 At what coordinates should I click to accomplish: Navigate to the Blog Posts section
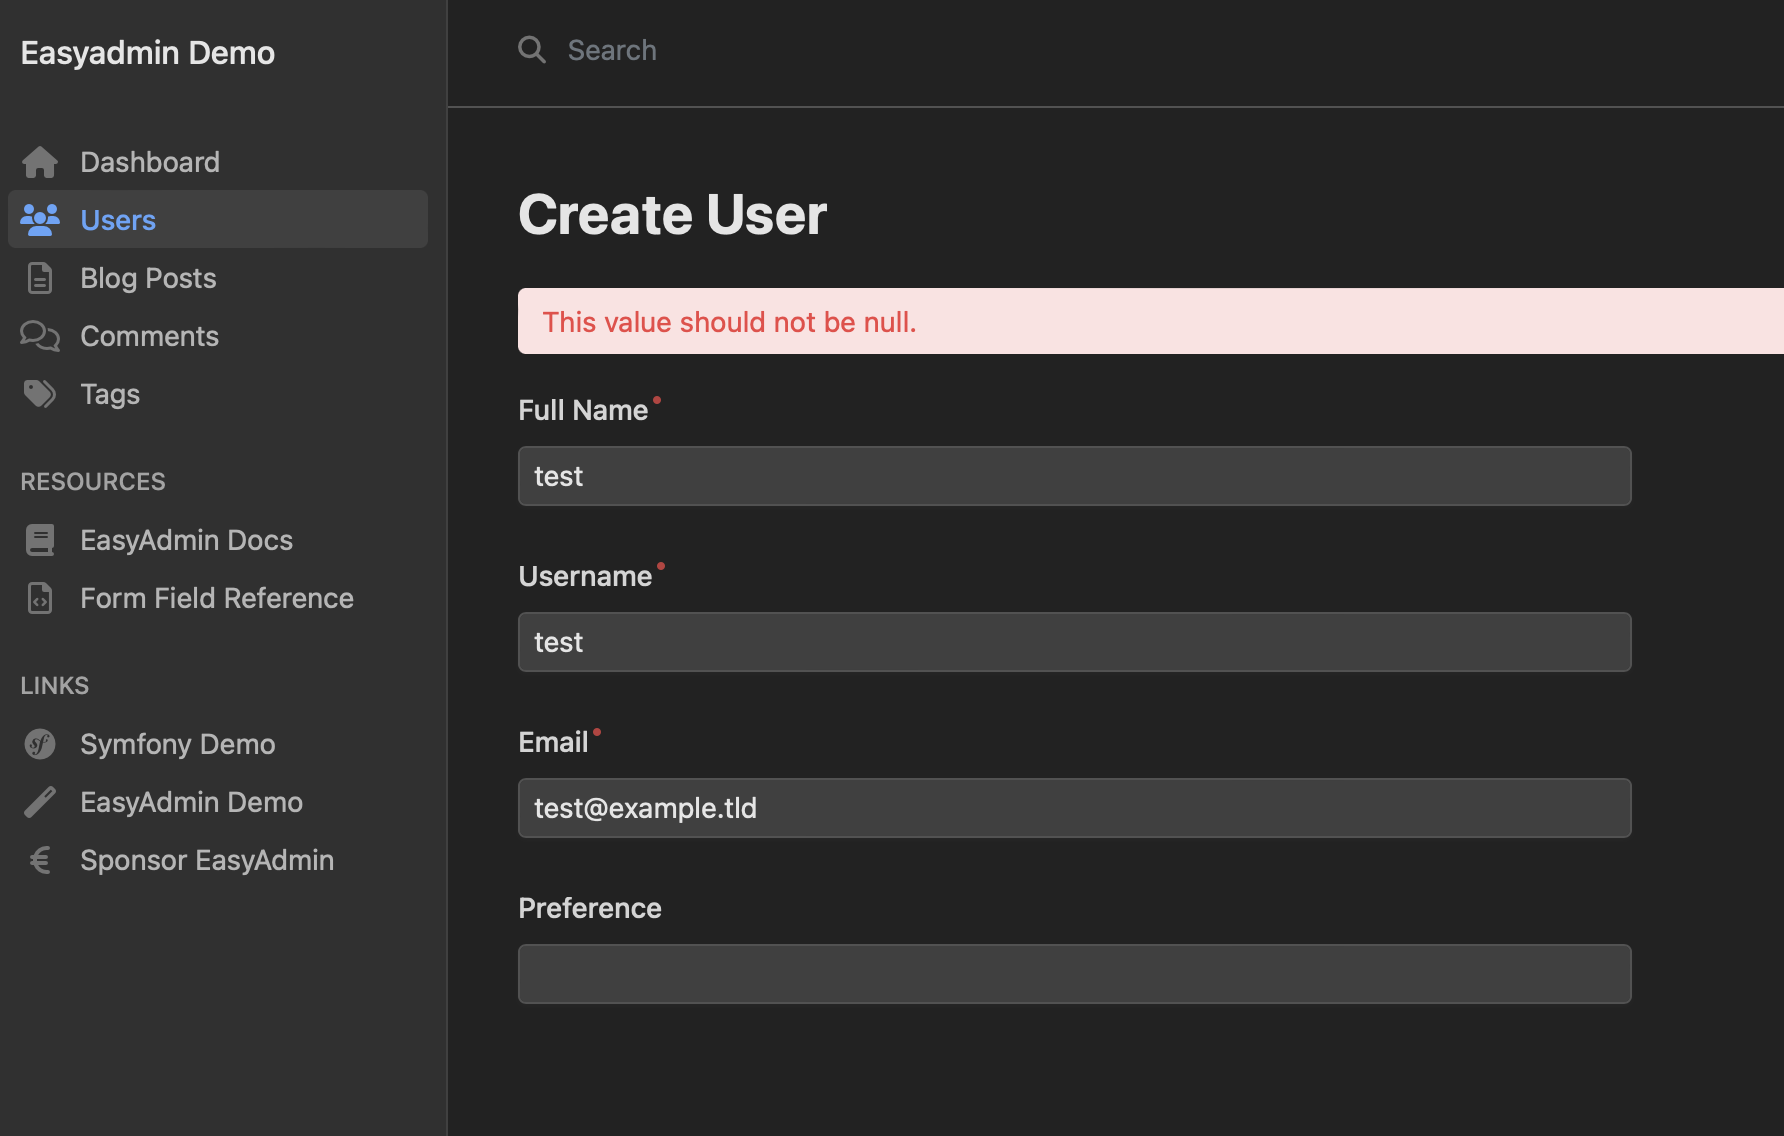pos(148,277)
